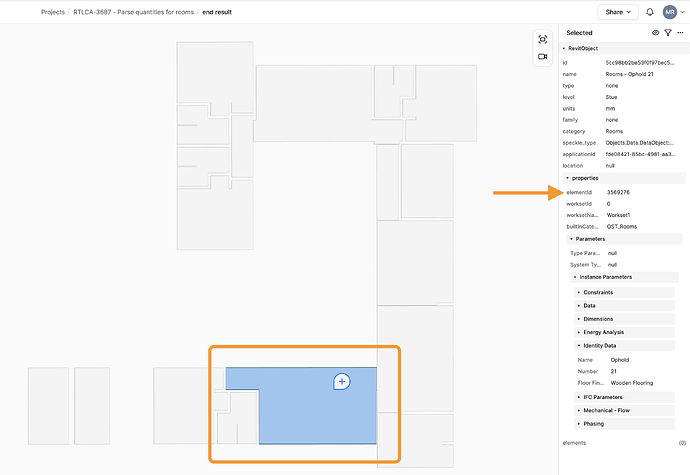Collapse the Parameters group
The image size is (690, 475).
pyautogui.click(x=571, y=239)
